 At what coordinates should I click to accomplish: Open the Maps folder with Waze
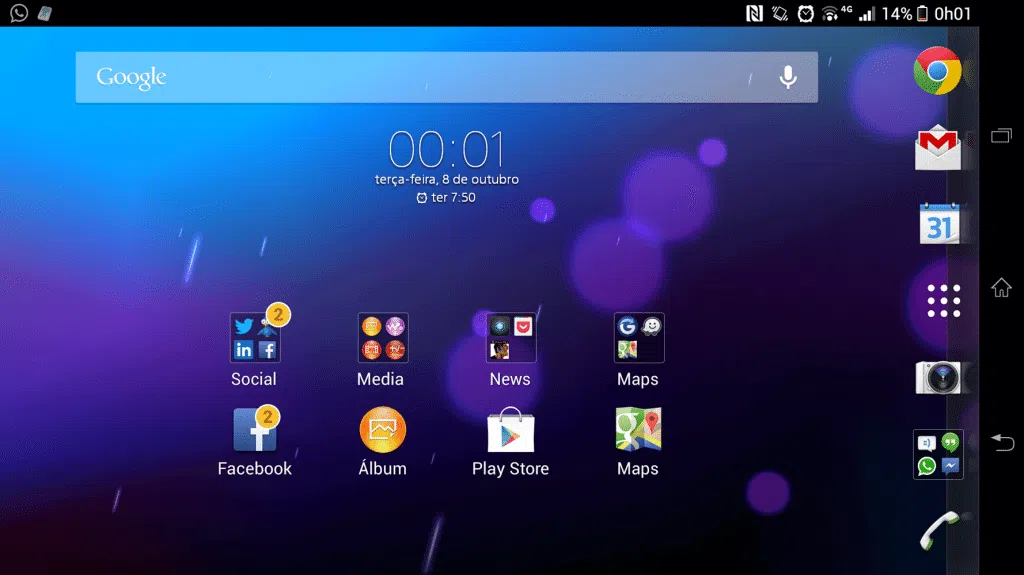point(639,338)
